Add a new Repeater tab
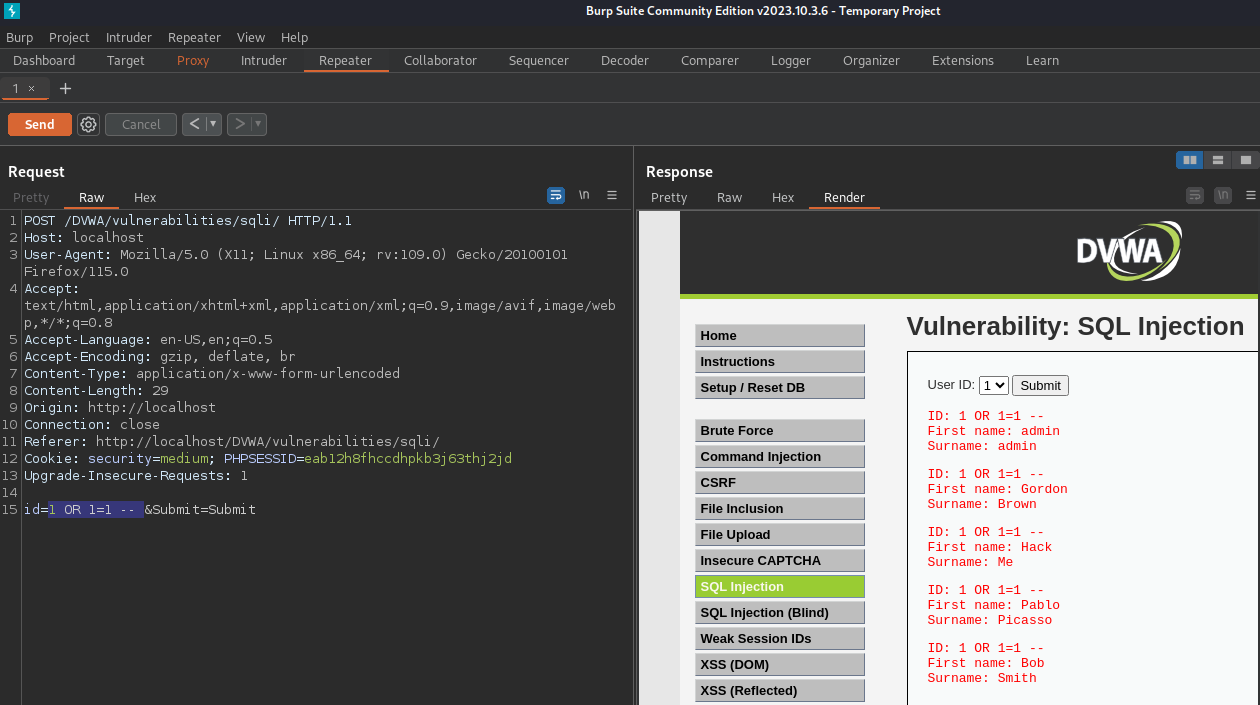Image resolution: width=1260 pixels, height=705 pixels. (65, 88)
